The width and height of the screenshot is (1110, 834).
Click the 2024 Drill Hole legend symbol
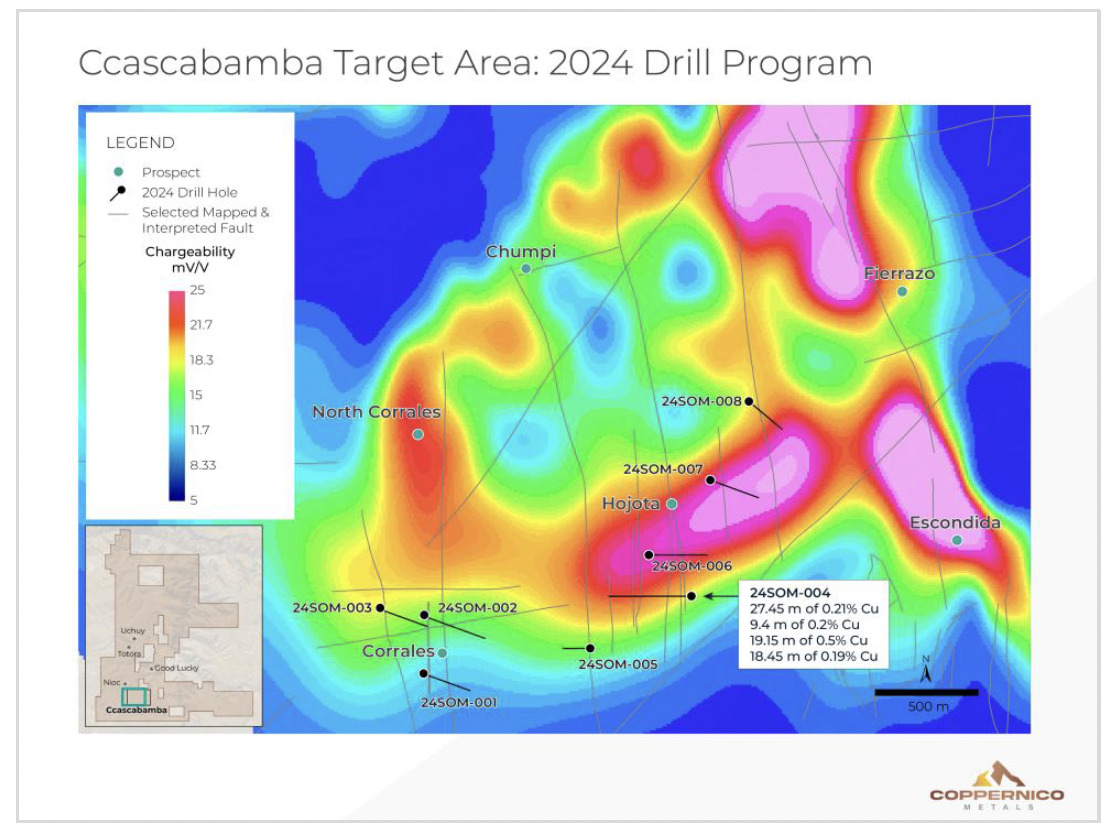[x=118, y=192]
